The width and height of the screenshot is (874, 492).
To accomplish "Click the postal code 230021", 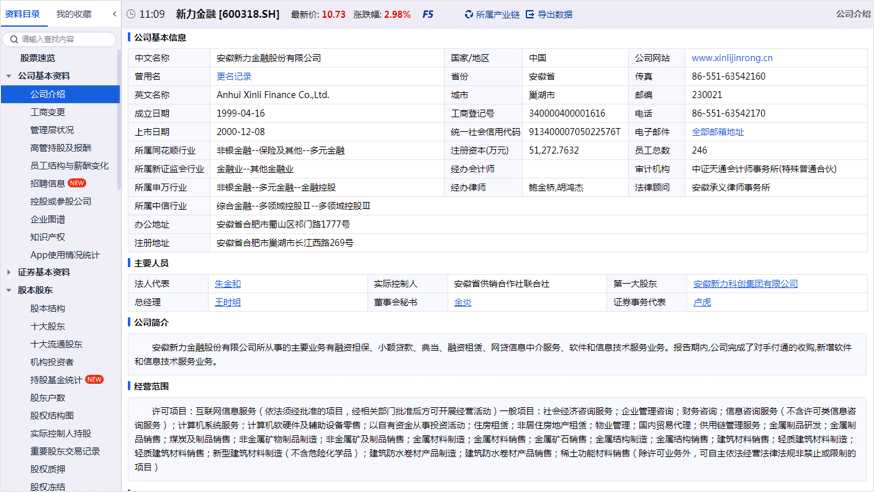I will [x=707, y=95].
